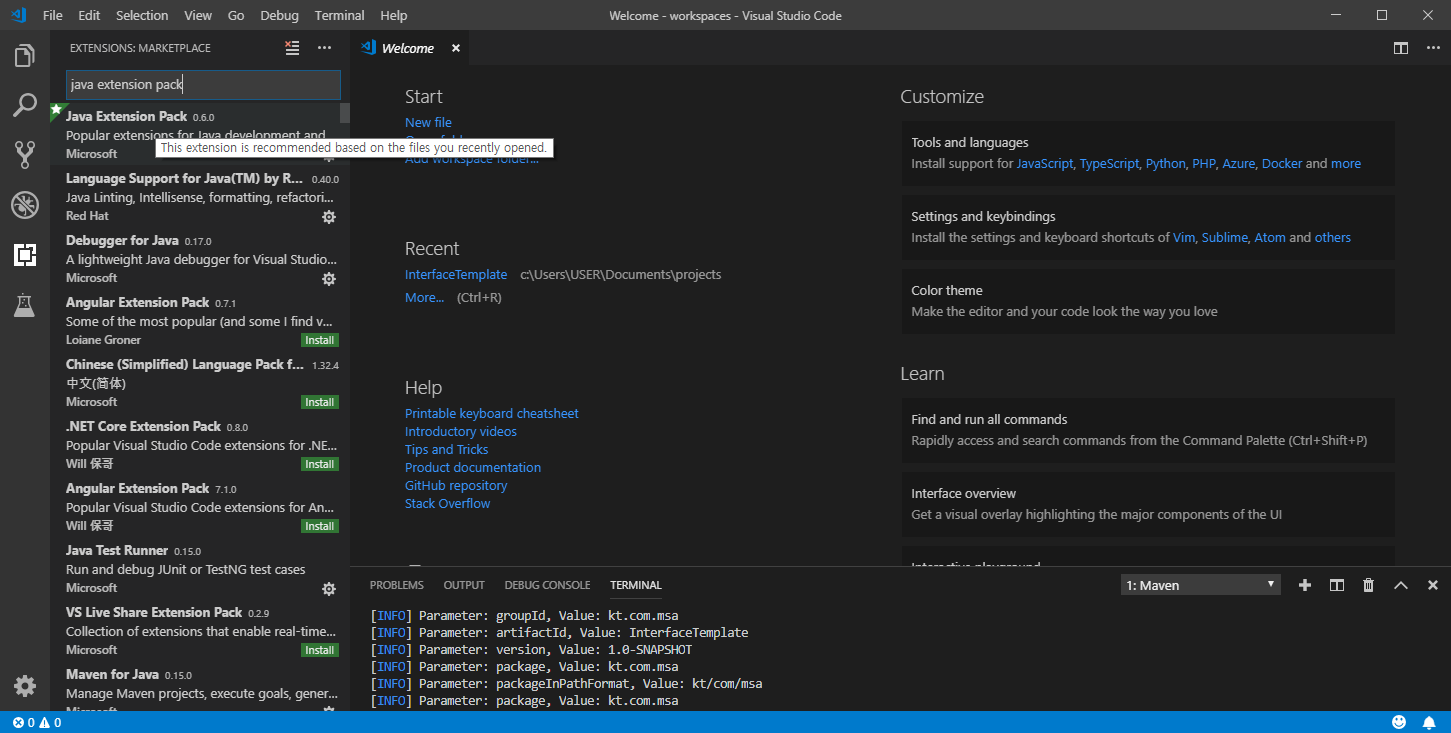Click the extensions search input field
The width and height of the screenshot is (1451, 733).
coord(203,84)
